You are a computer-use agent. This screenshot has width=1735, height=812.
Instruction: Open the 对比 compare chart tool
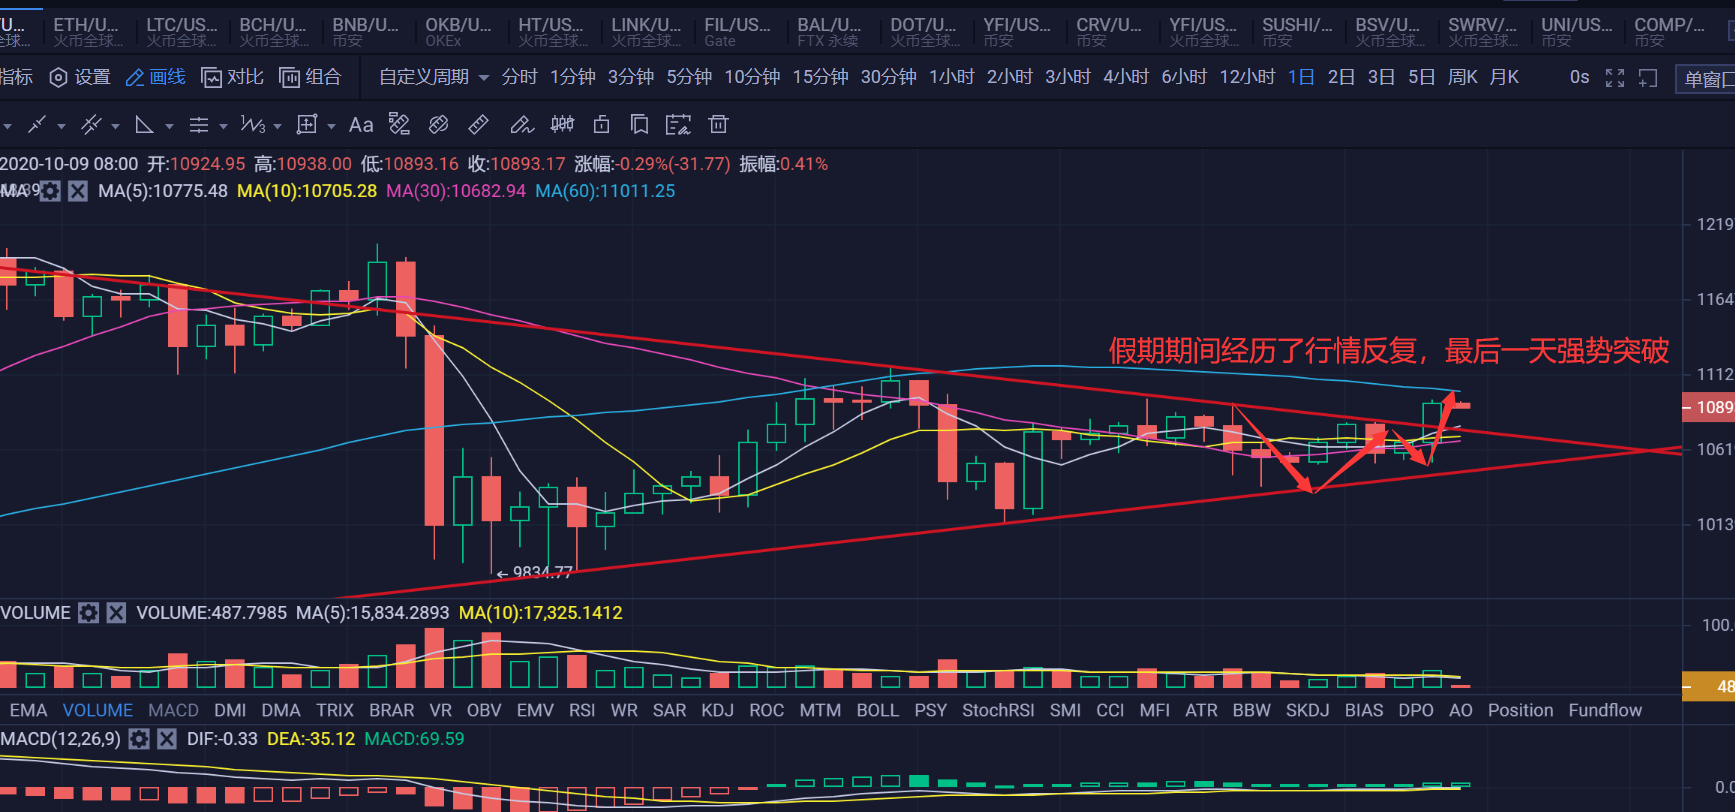232,77
